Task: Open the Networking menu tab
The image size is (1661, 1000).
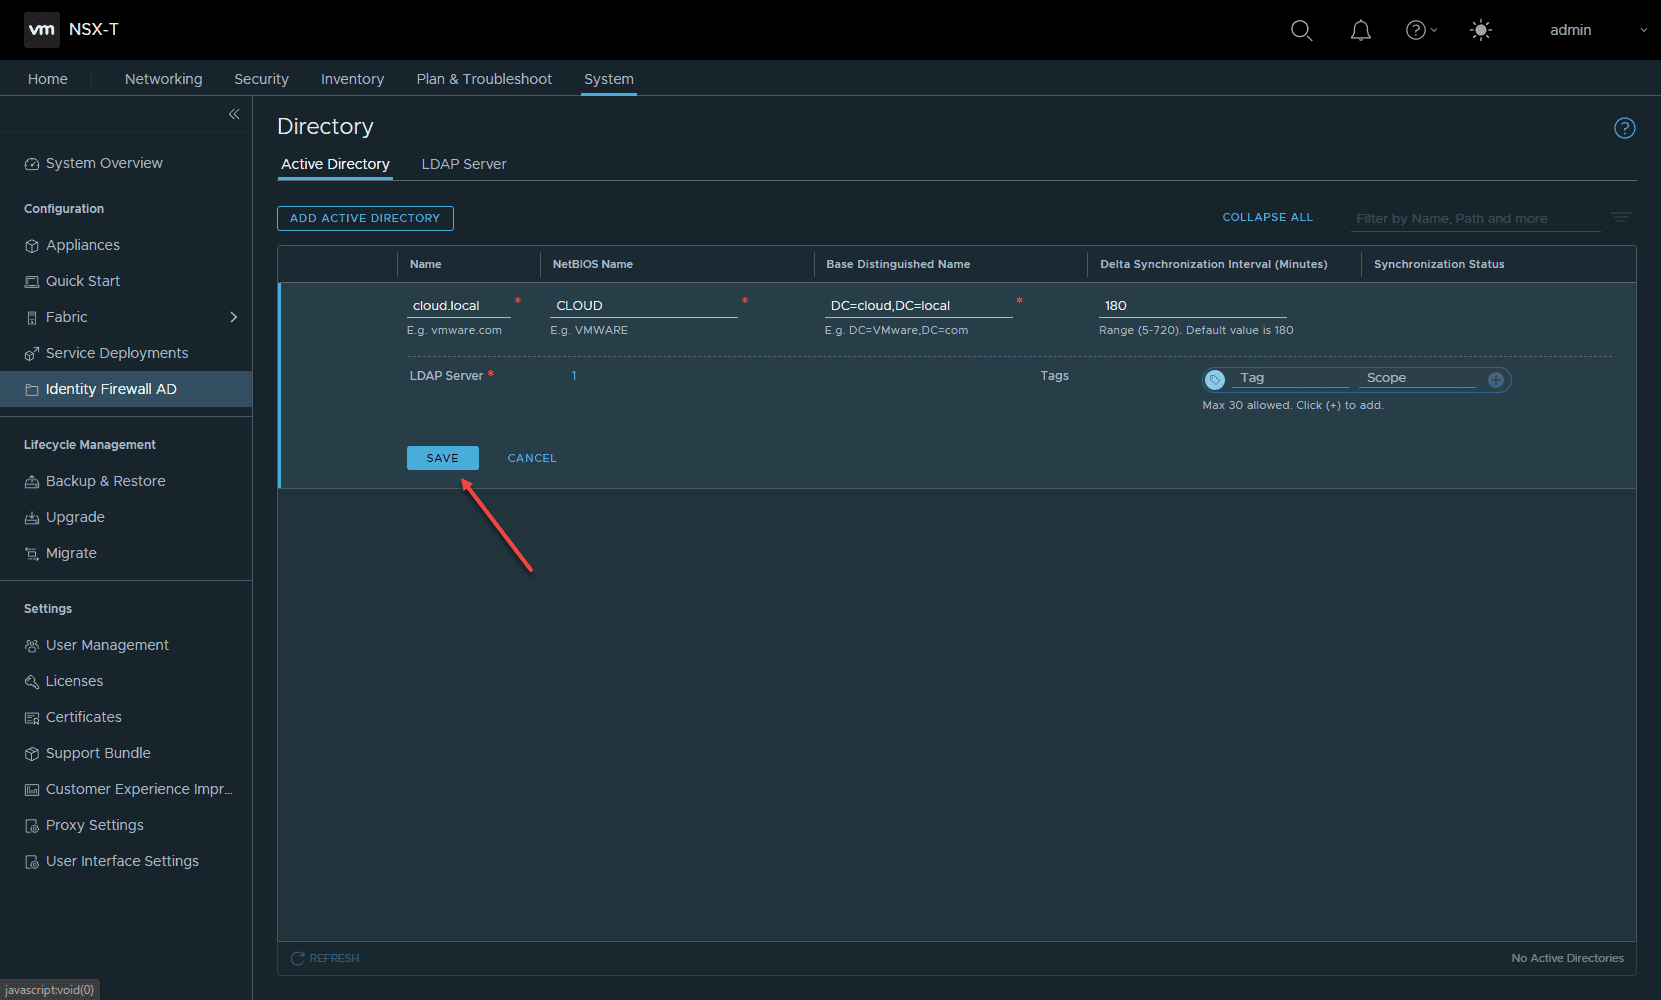Action: point(163,79)
